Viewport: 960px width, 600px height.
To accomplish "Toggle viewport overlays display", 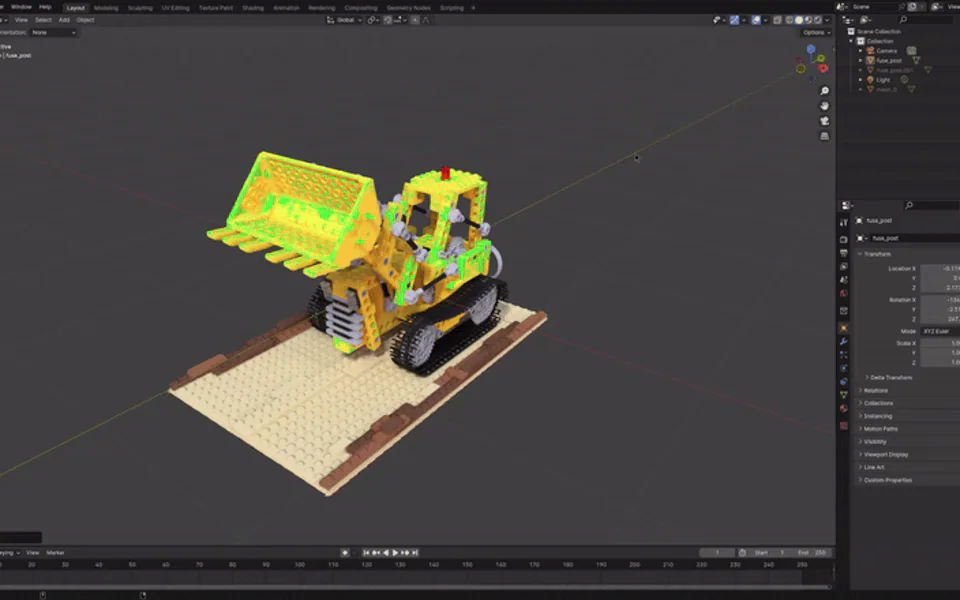I will click(756, 20).
